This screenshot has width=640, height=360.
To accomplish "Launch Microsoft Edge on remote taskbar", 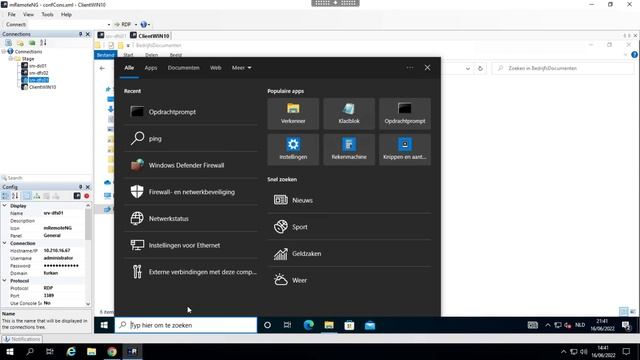I will [x=309, y=325].
